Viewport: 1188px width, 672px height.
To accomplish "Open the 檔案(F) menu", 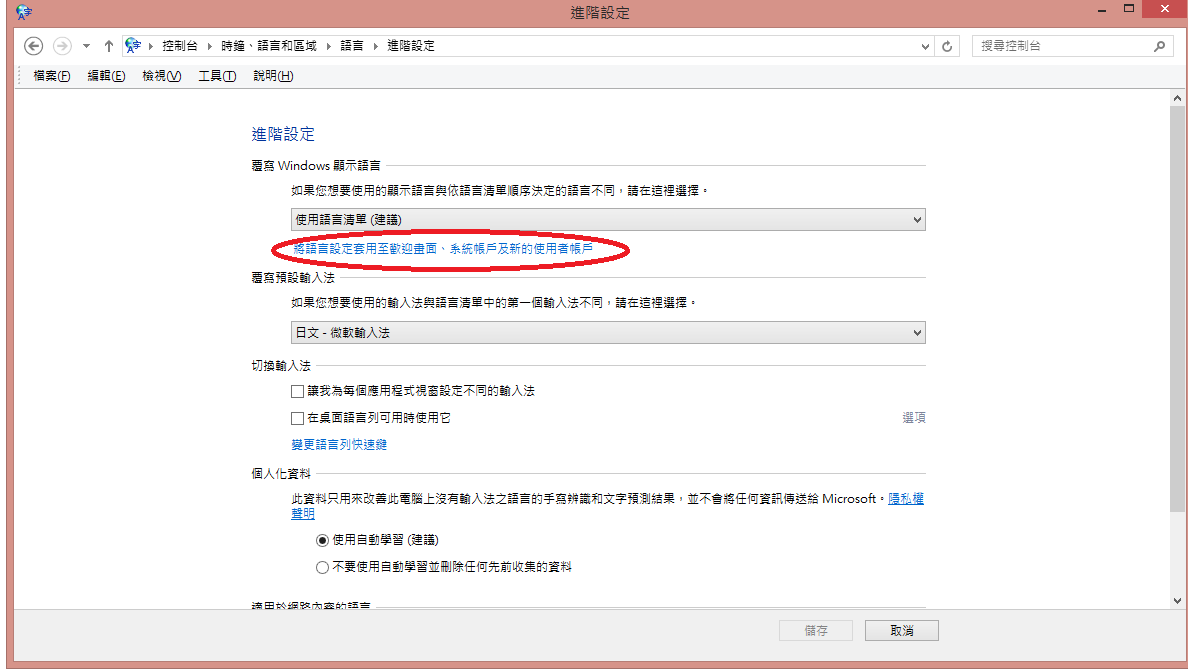I will click(51, 76).
